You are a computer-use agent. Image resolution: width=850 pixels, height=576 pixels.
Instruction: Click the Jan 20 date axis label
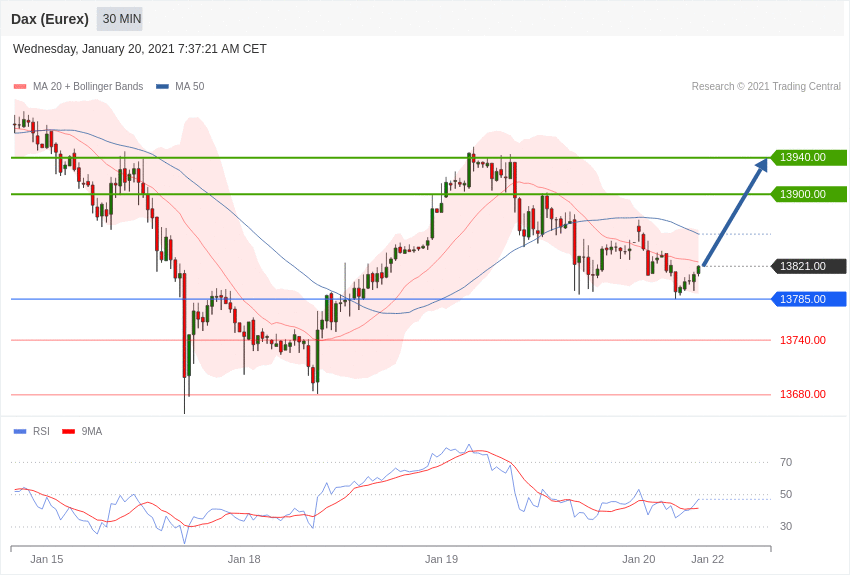639,559
